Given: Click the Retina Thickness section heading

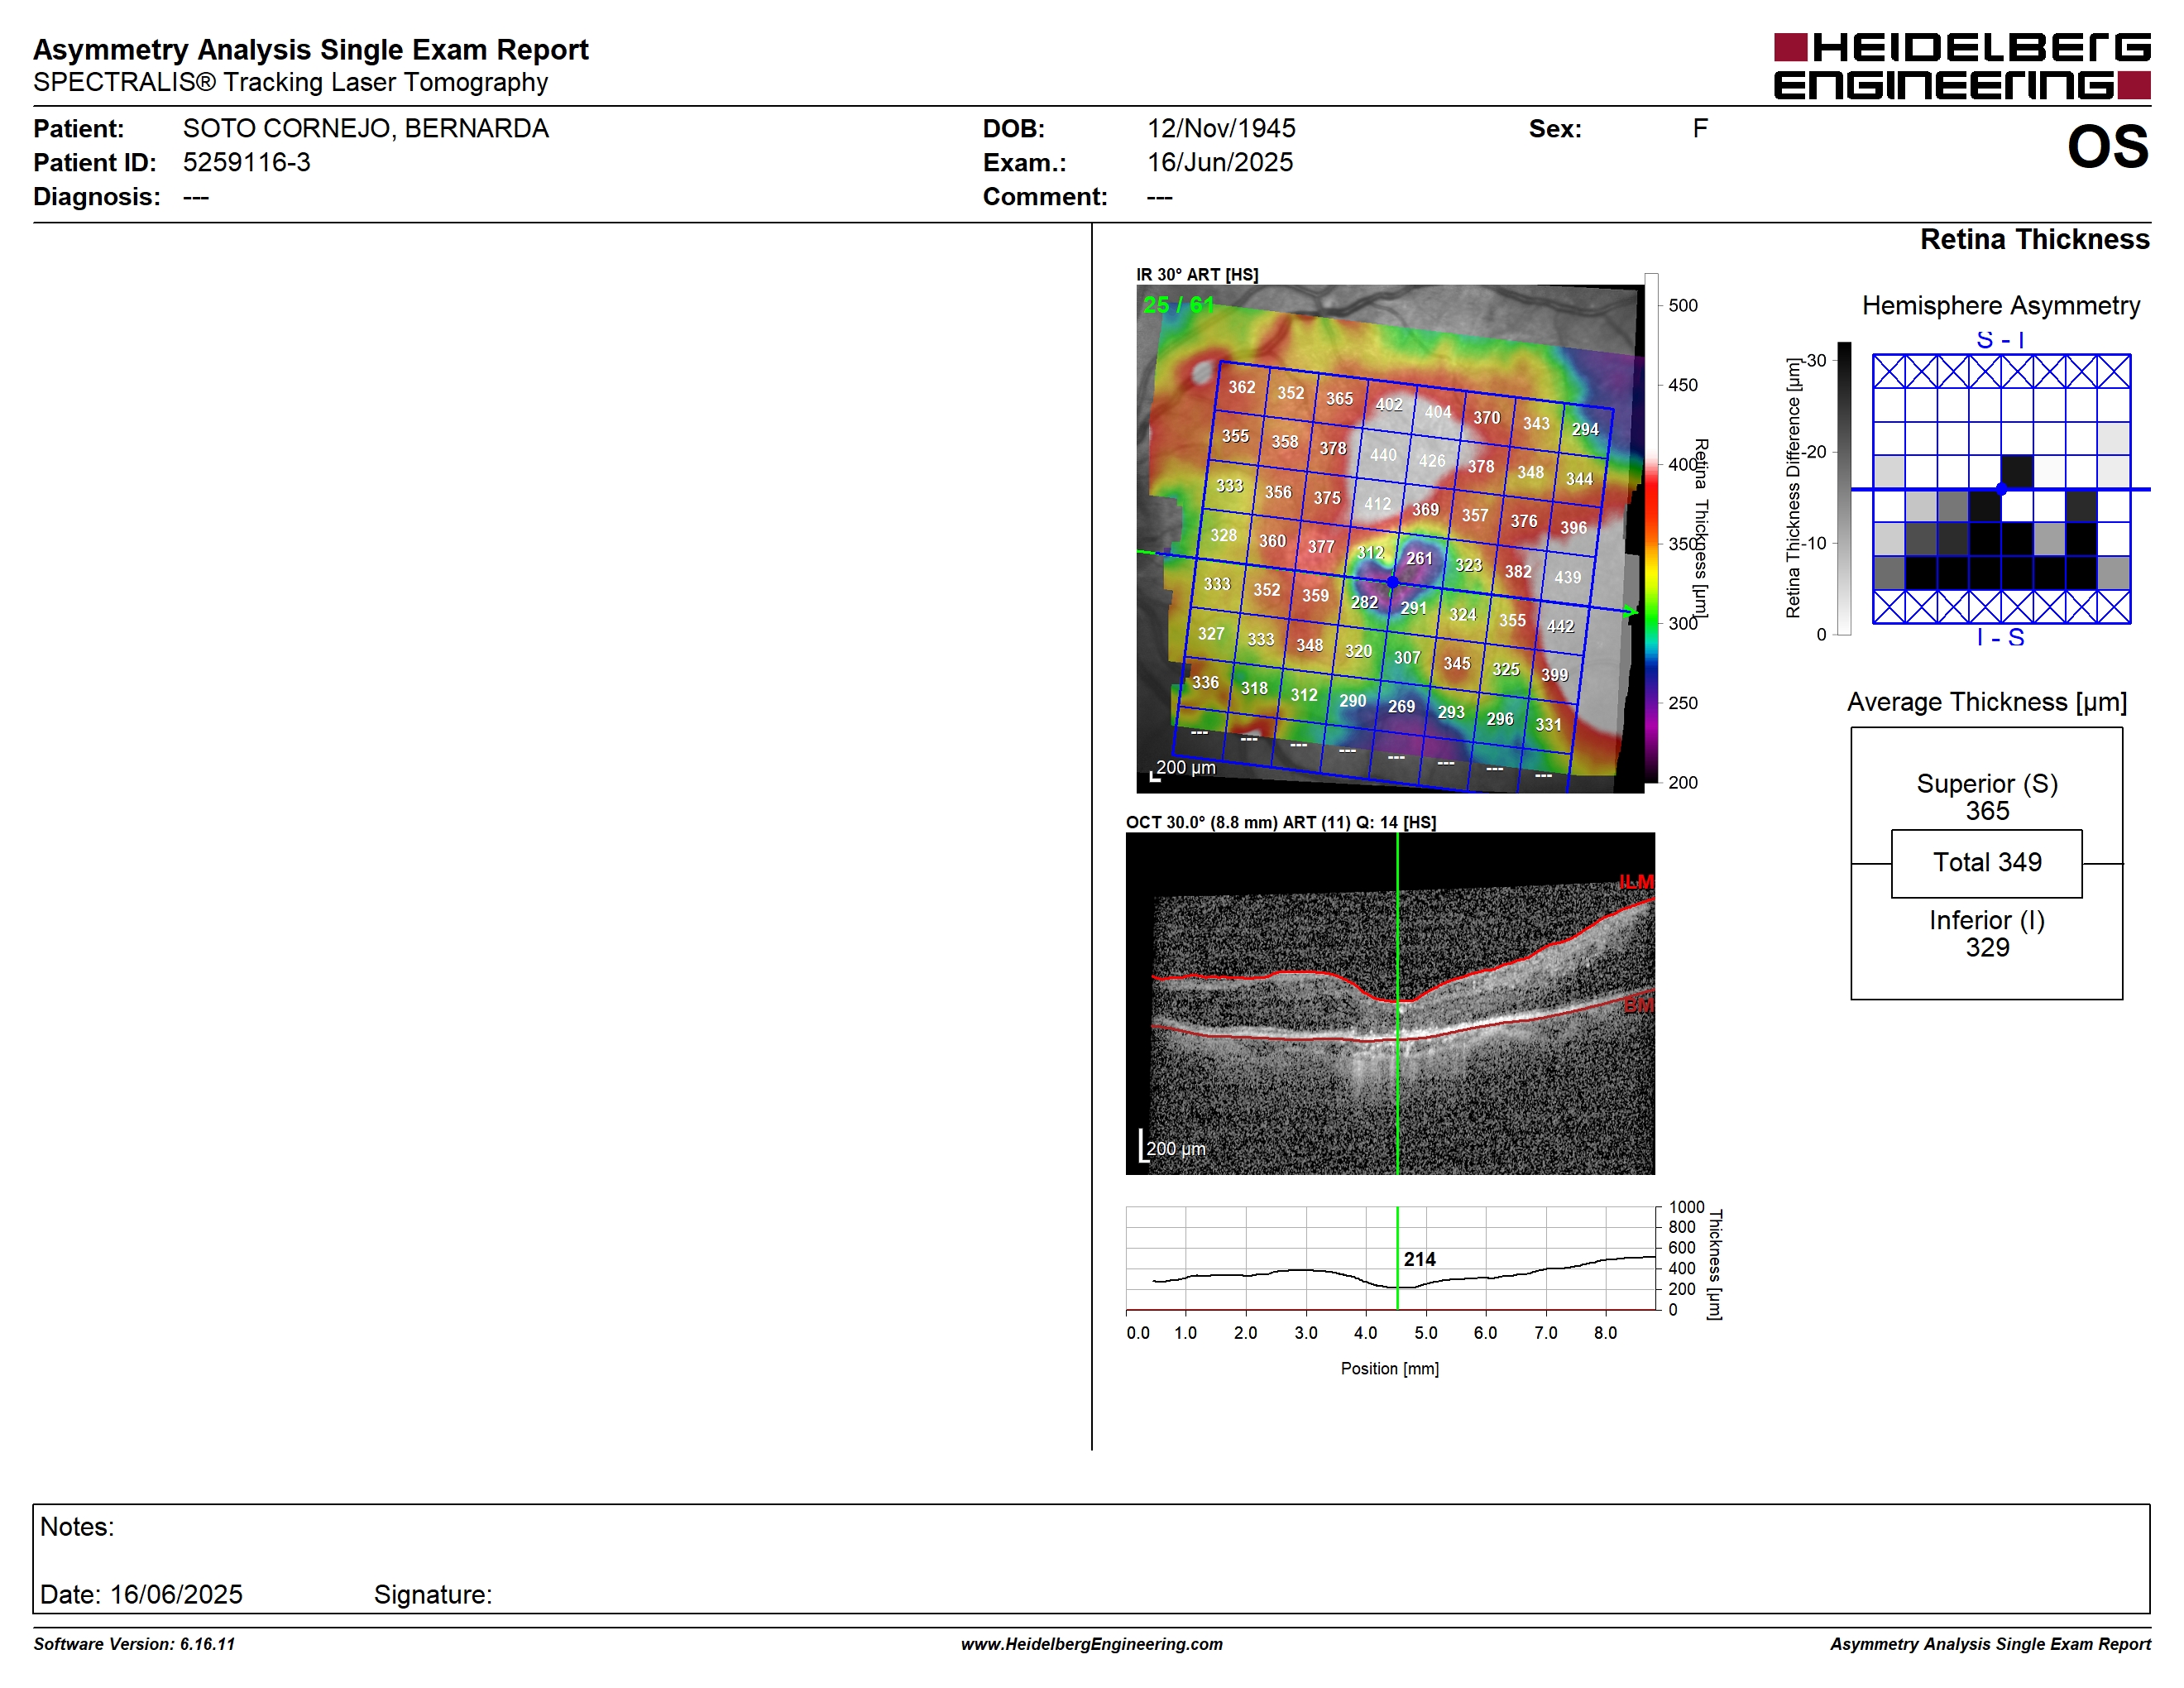Looking at the screenshot, I should coord(2034,240).
